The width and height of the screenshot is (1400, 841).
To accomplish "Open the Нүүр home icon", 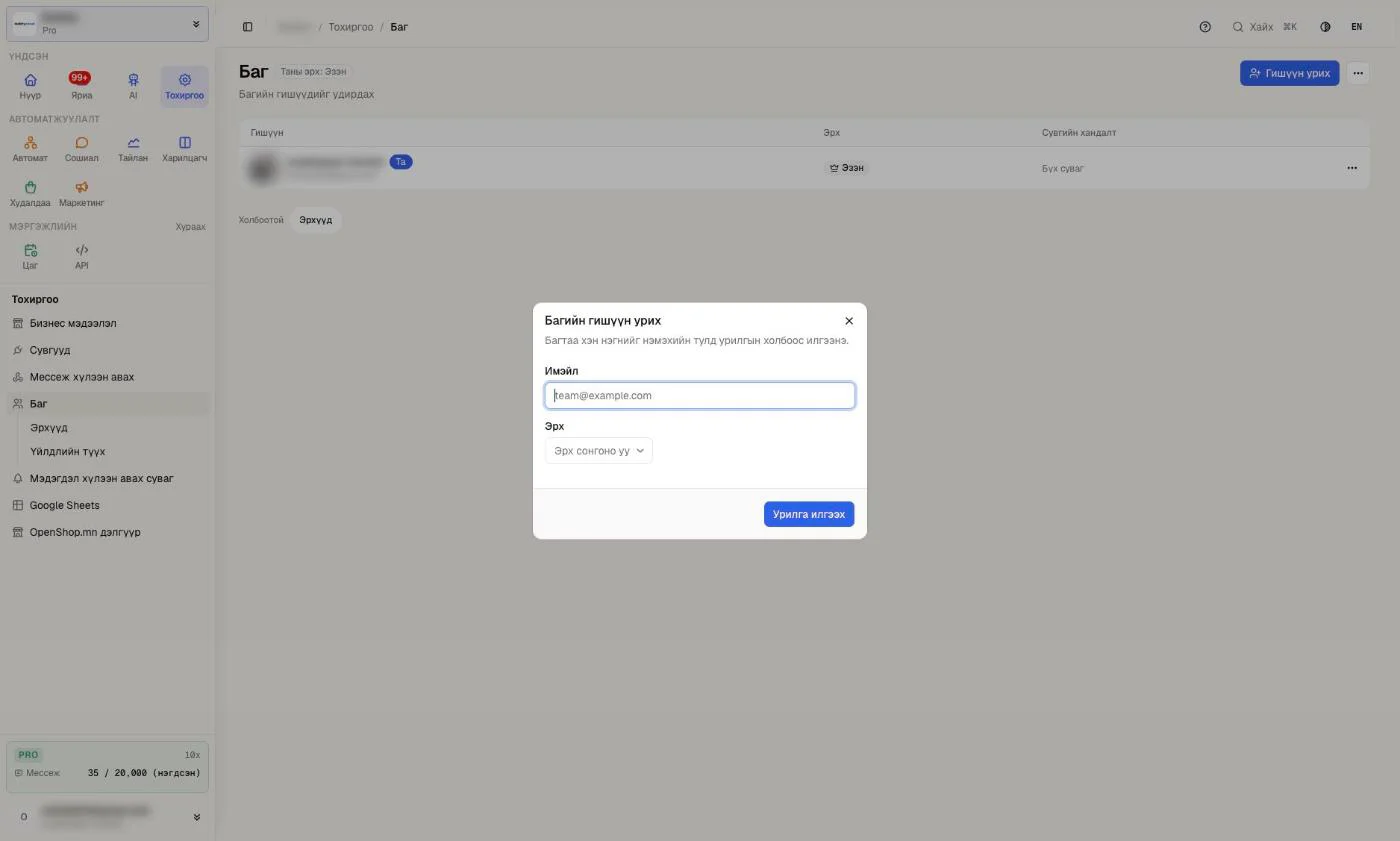I will click(30, 86).
